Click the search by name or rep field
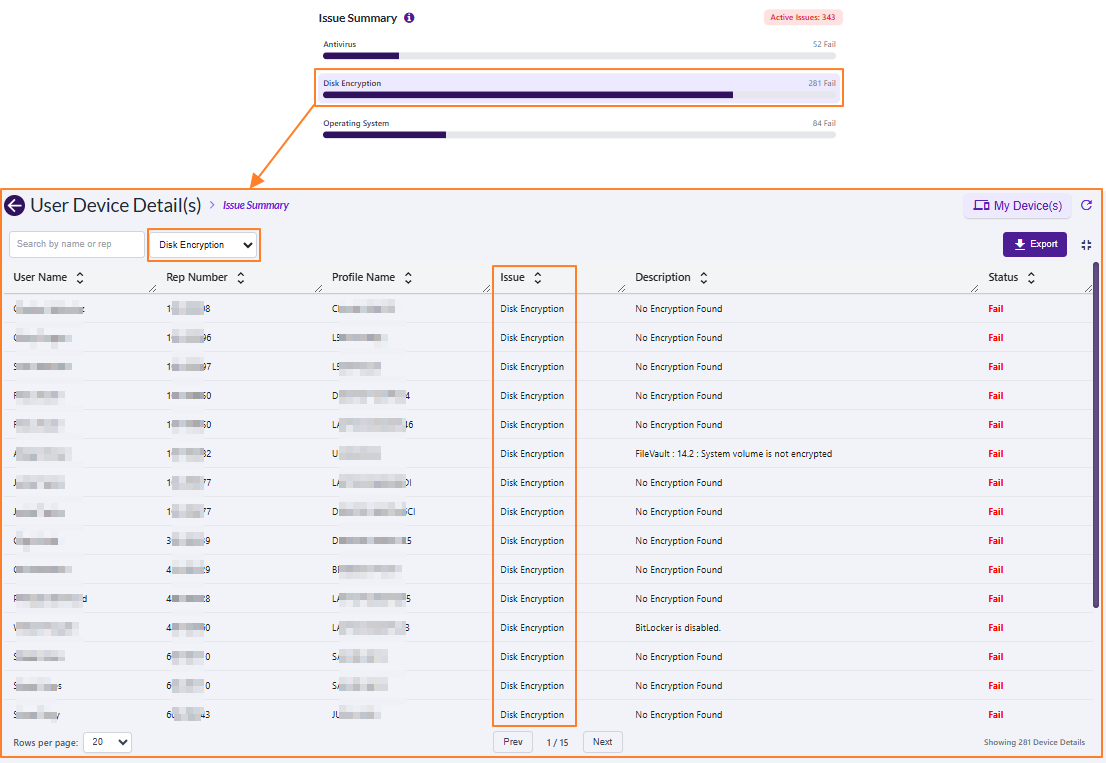This screenshot has width=1106, height=763. [x=77, y=244]
